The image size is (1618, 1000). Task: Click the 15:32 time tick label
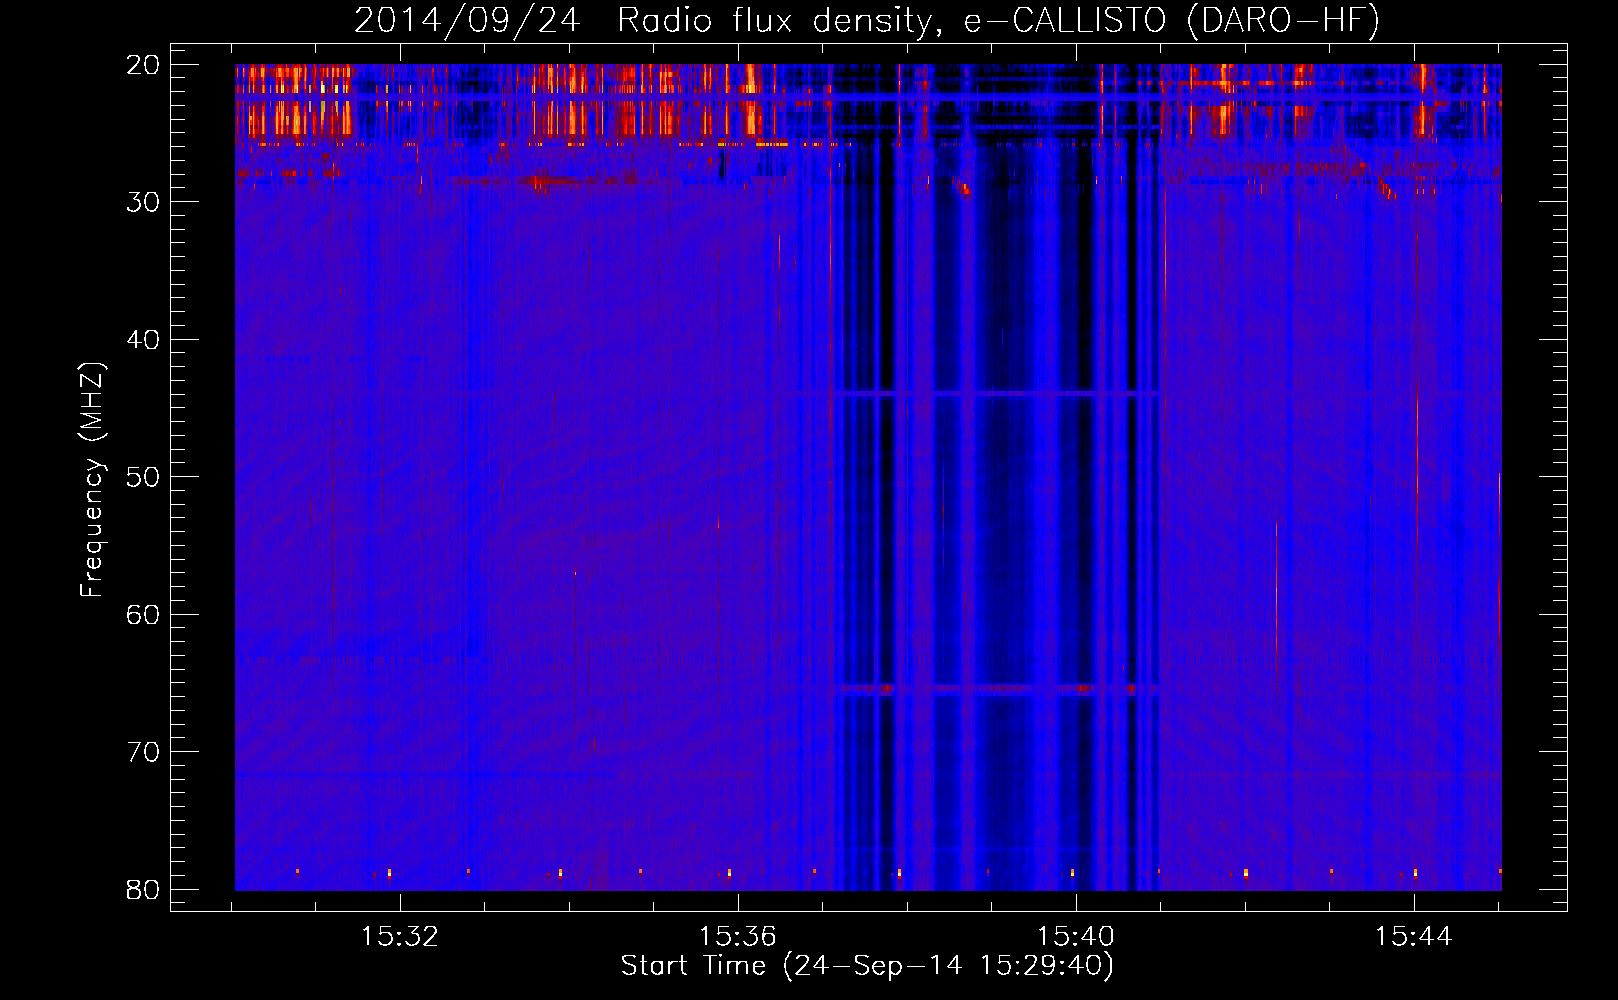pos(400,937)
